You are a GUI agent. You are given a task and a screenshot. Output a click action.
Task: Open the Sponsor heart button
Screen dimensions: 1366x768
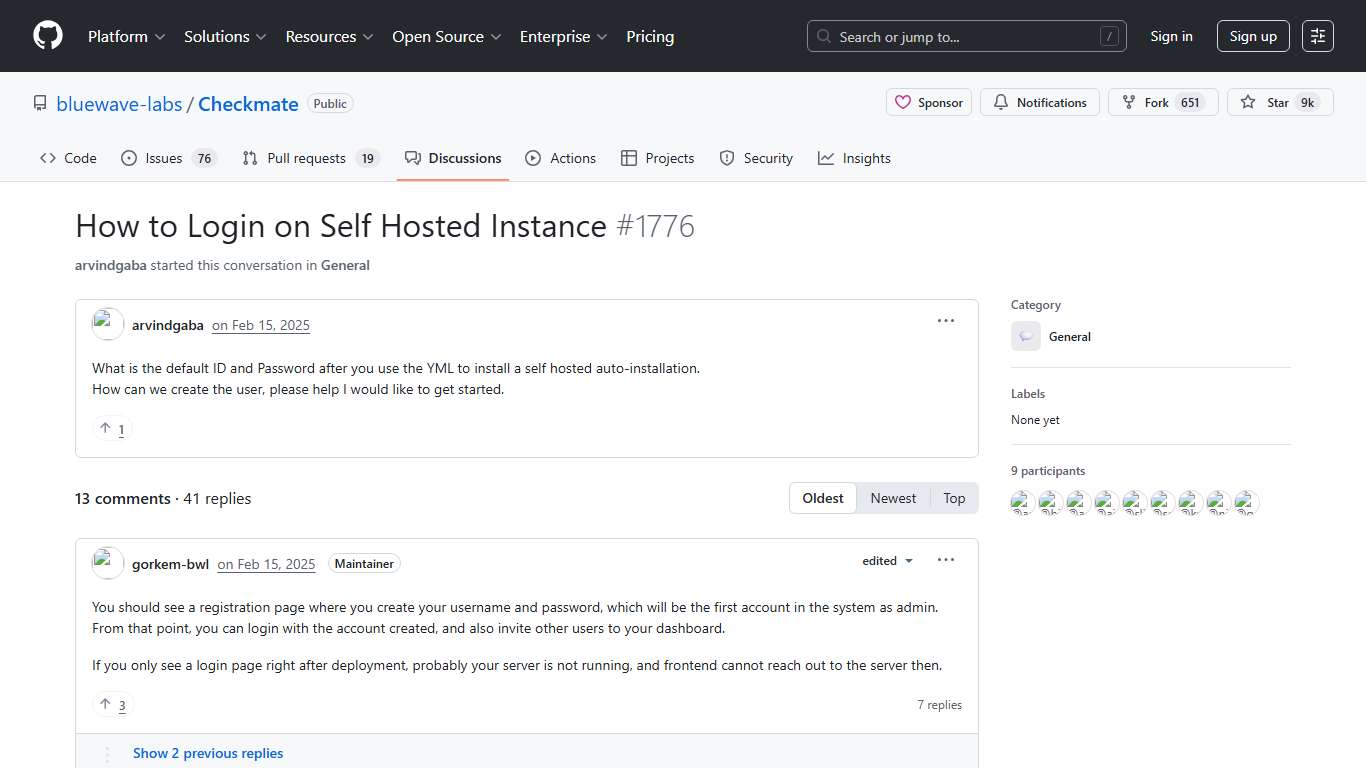[928, 102]
